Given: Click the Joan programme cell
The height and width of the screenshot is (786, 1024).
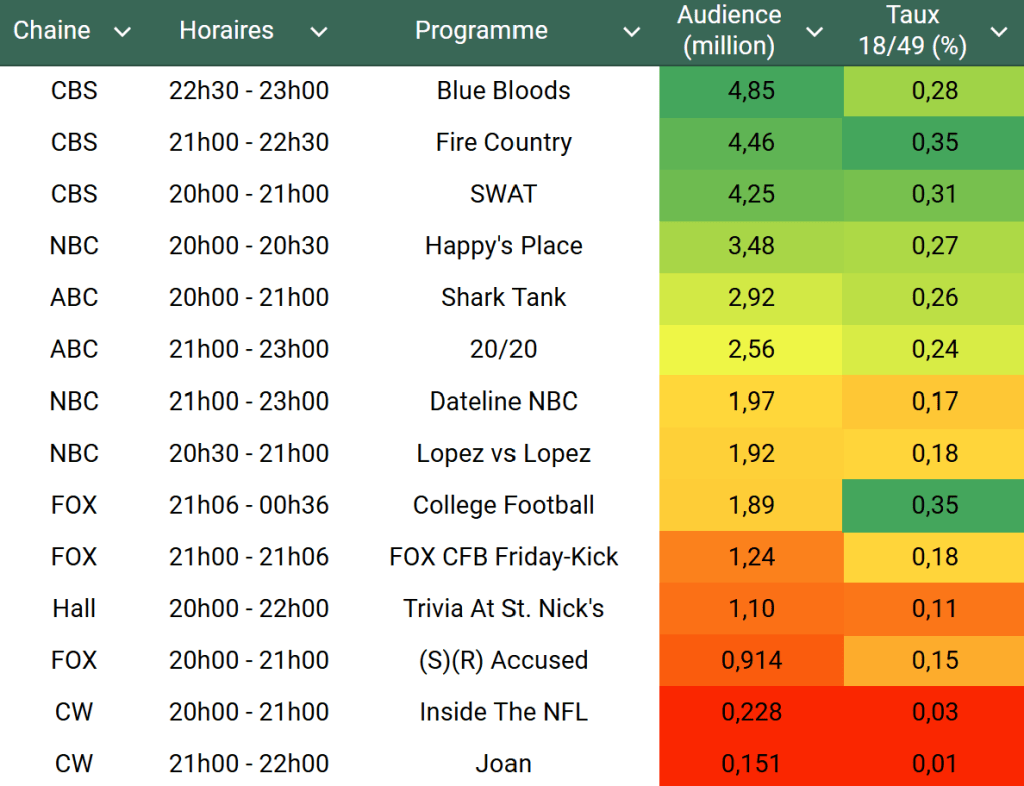Looking at the screenshot, I should [x=503, y=763].
